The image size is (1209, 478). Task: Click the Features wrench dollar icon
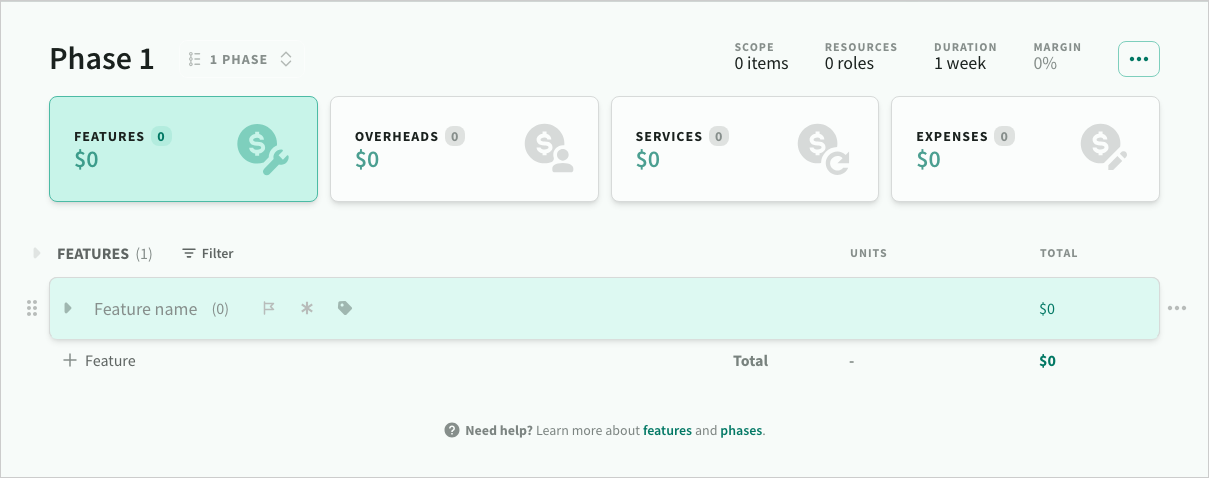point(263,149)
